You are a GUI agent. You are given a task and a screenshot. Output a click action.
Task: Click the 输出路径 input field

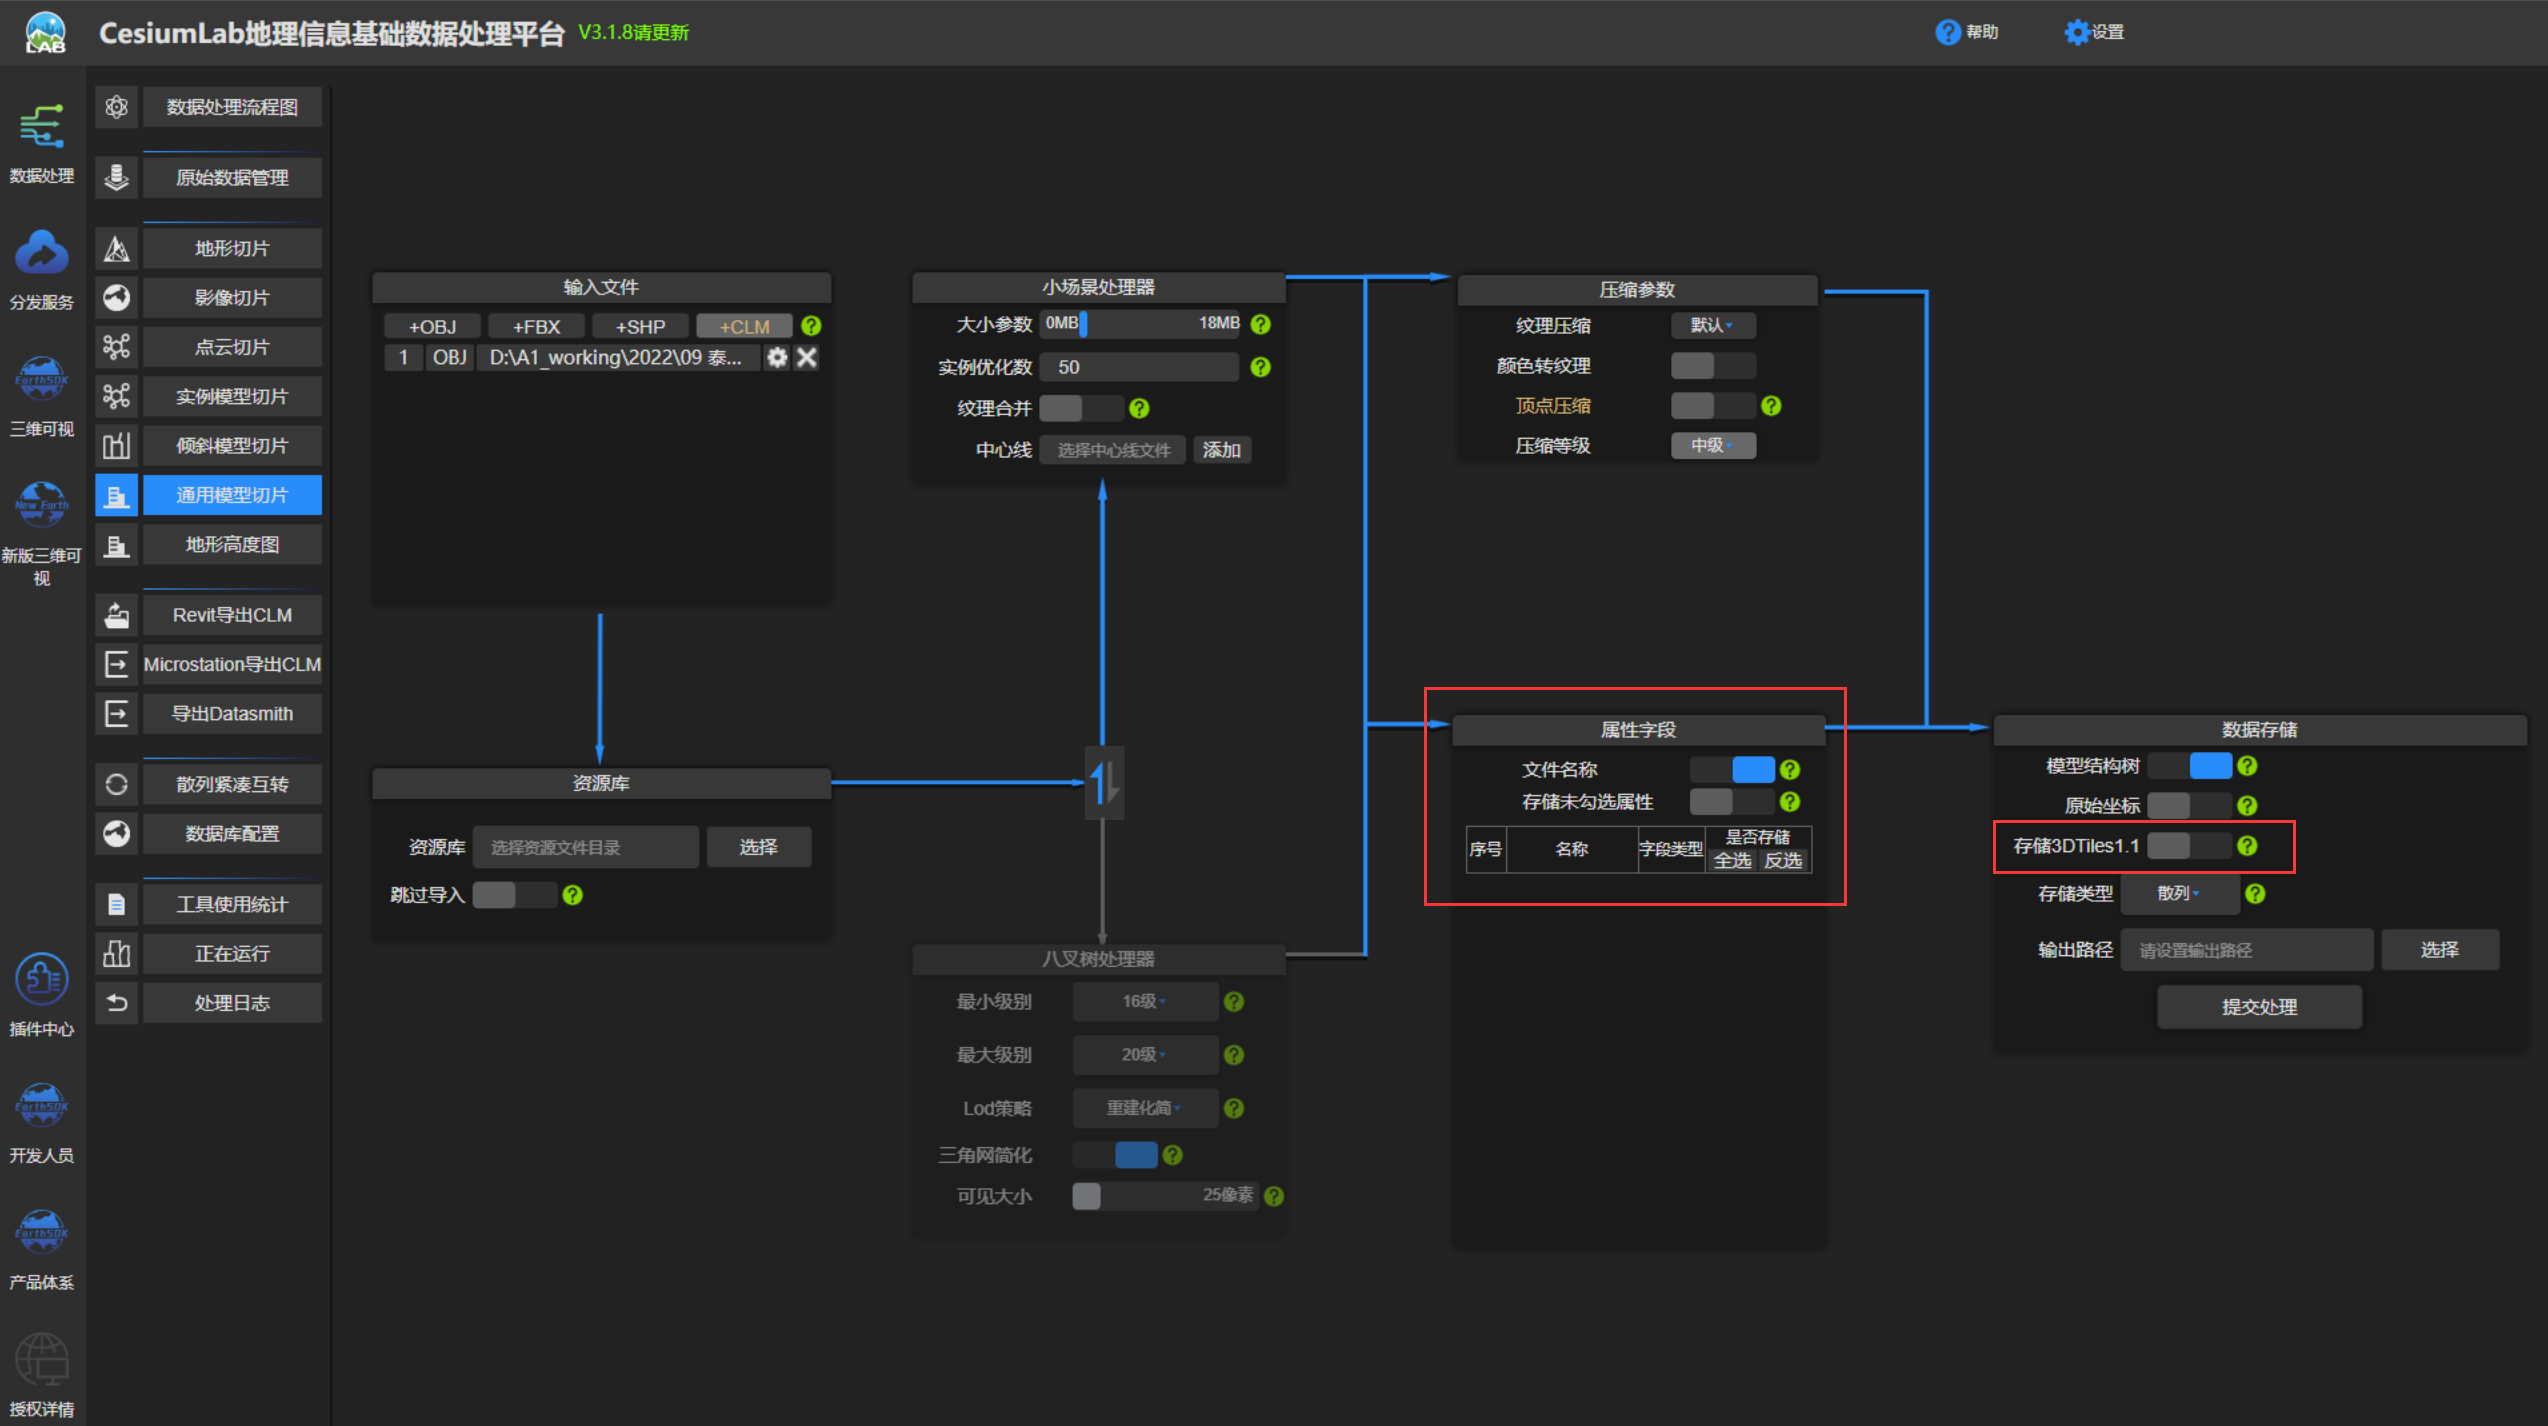coord(2246,950)
